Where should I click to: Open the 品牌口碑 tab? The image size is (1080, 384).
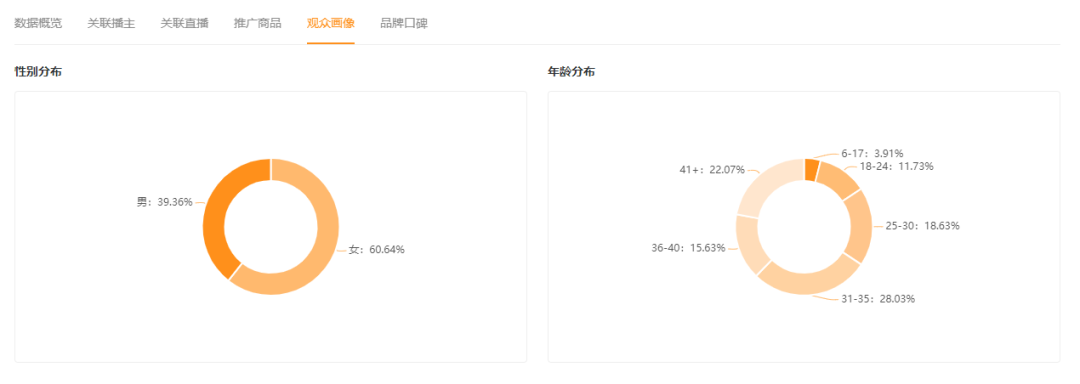[x=404, y=23]
